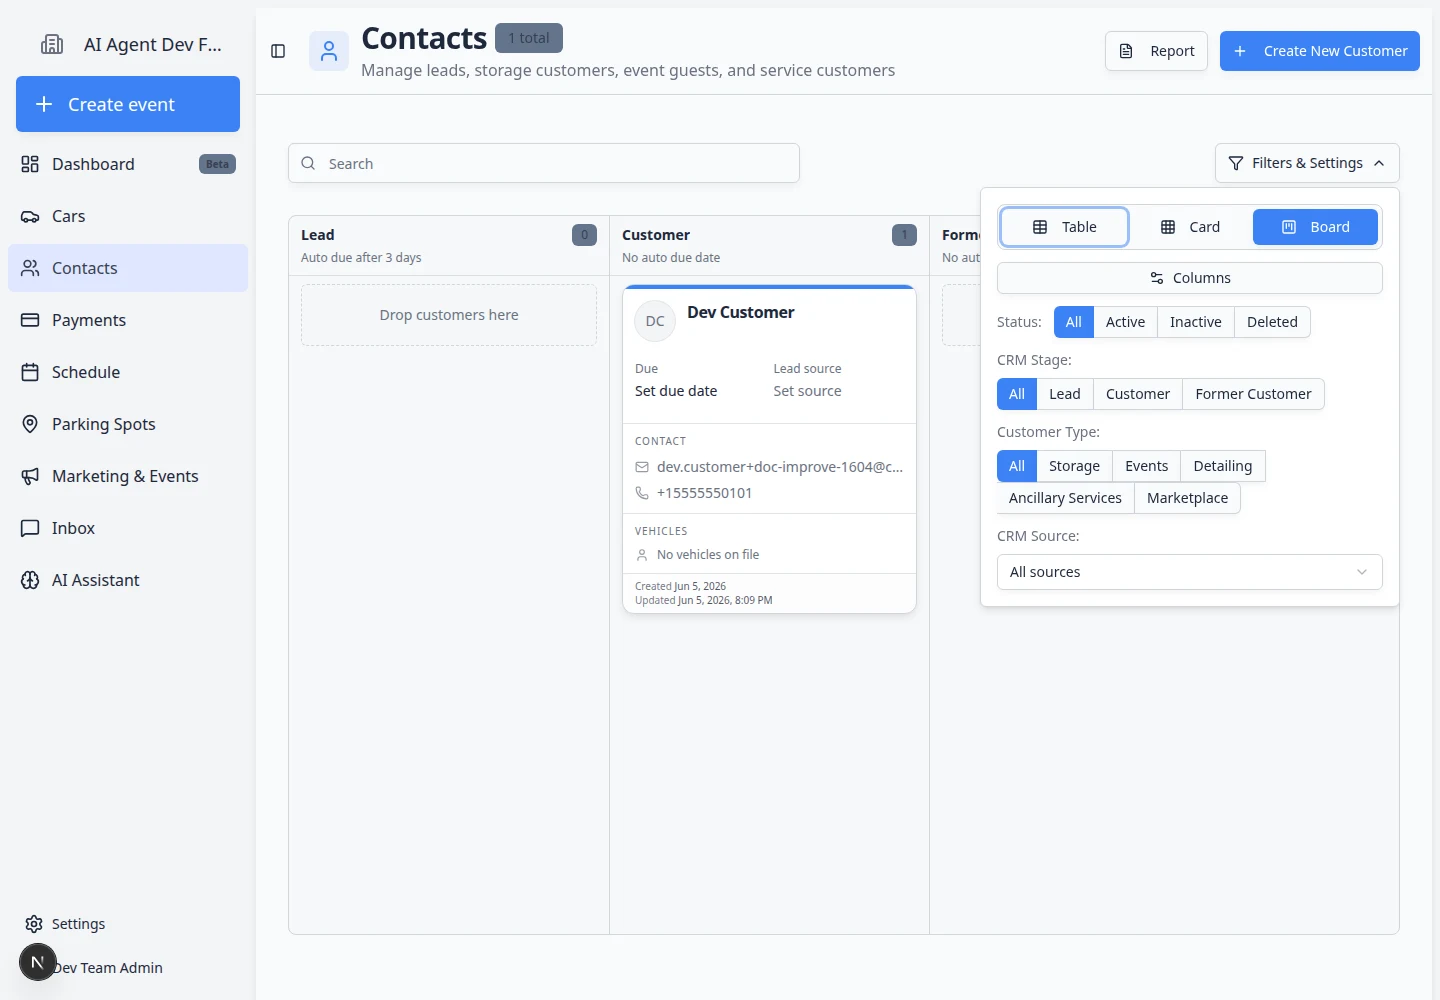Click the funnel filter icon

point(1236,163)
